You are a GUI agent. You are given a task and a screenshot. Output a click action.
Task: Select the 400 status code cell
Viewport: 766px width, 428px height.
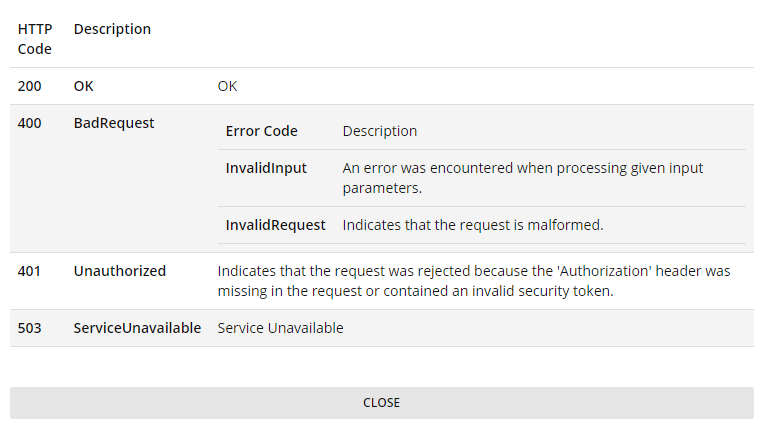[30, 123]
